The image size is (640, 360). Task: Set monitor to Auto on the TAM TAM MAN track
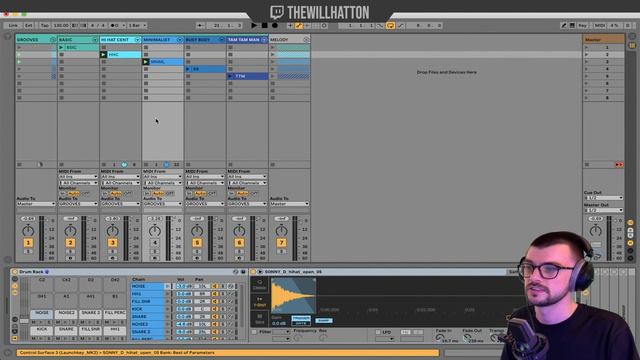(x=242, y=193)
